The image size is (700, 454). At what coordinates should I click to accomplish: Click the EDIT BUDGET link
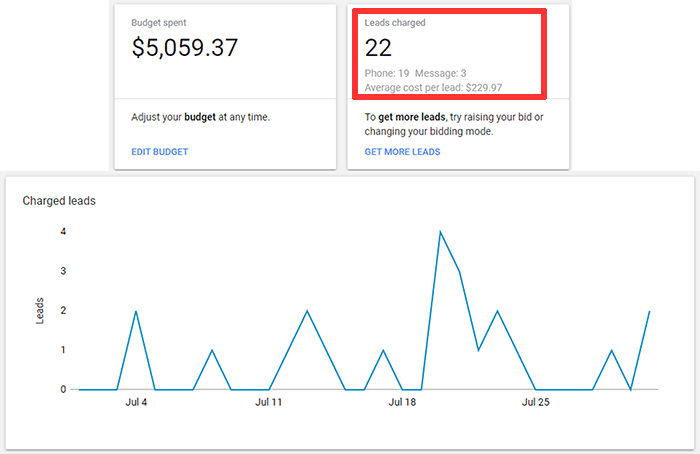(x=159, y=152)
